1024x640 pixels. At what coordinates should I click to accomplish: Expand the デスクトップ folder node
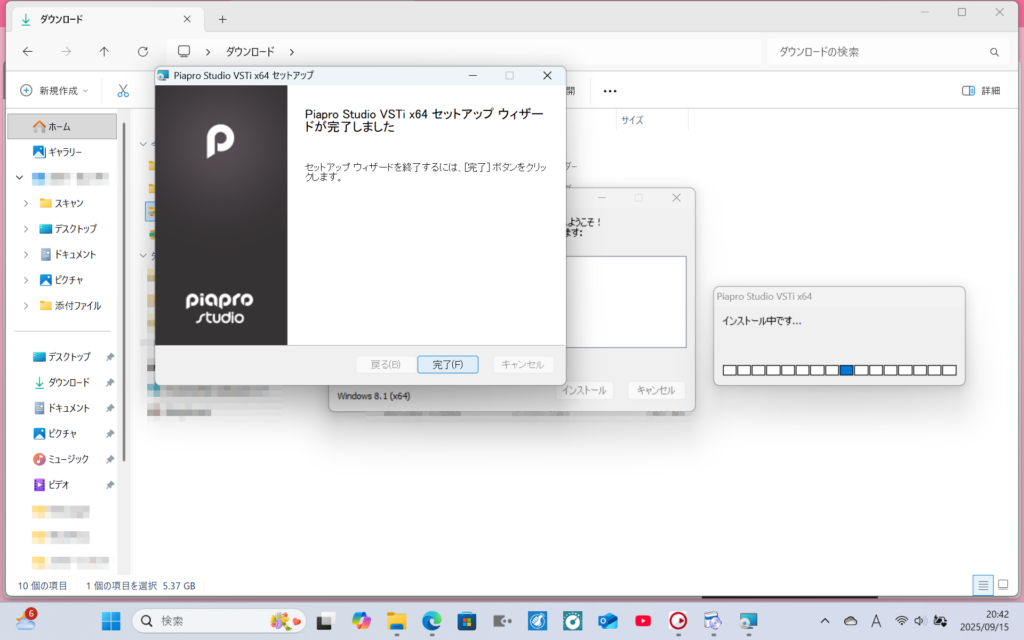[26, 229]
